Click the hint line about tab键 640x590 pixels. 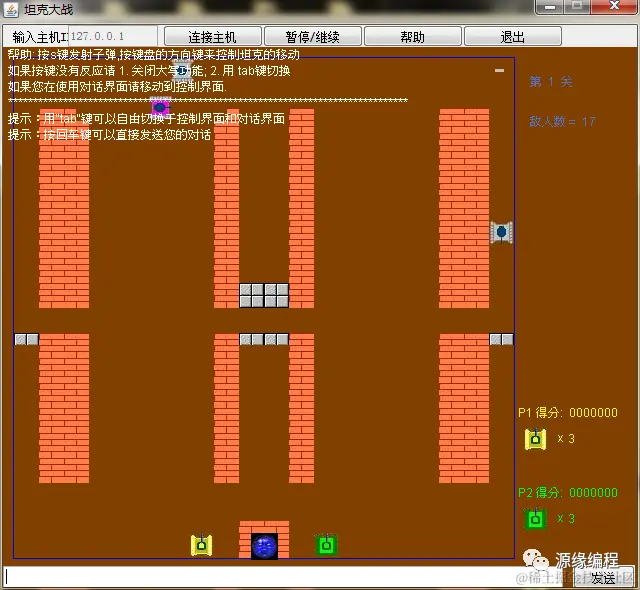point(146,119)
